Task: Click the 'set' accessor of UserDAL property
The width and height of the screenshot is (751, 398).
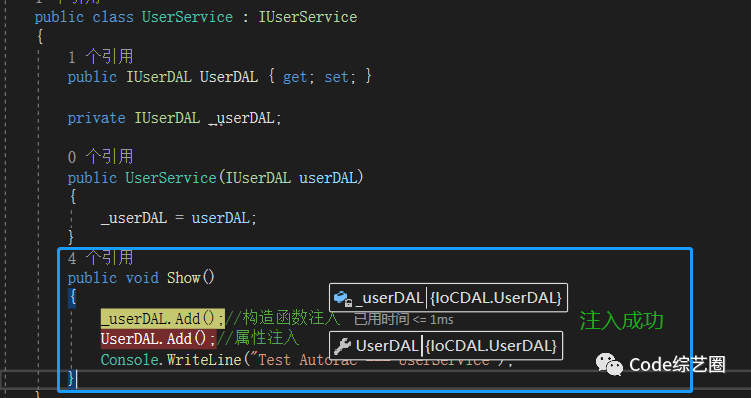Action: pos(336,77)
